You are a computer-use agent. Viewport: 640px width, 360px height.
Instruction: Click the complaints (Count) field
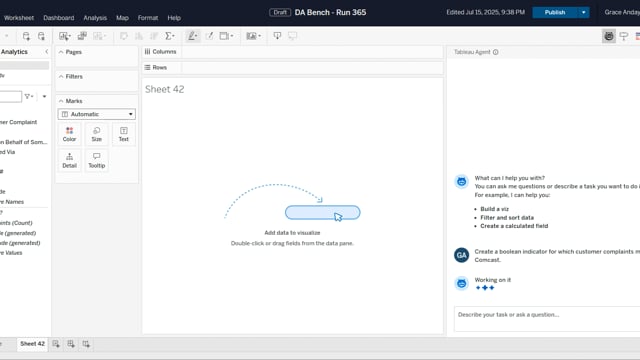coord(16,223)
